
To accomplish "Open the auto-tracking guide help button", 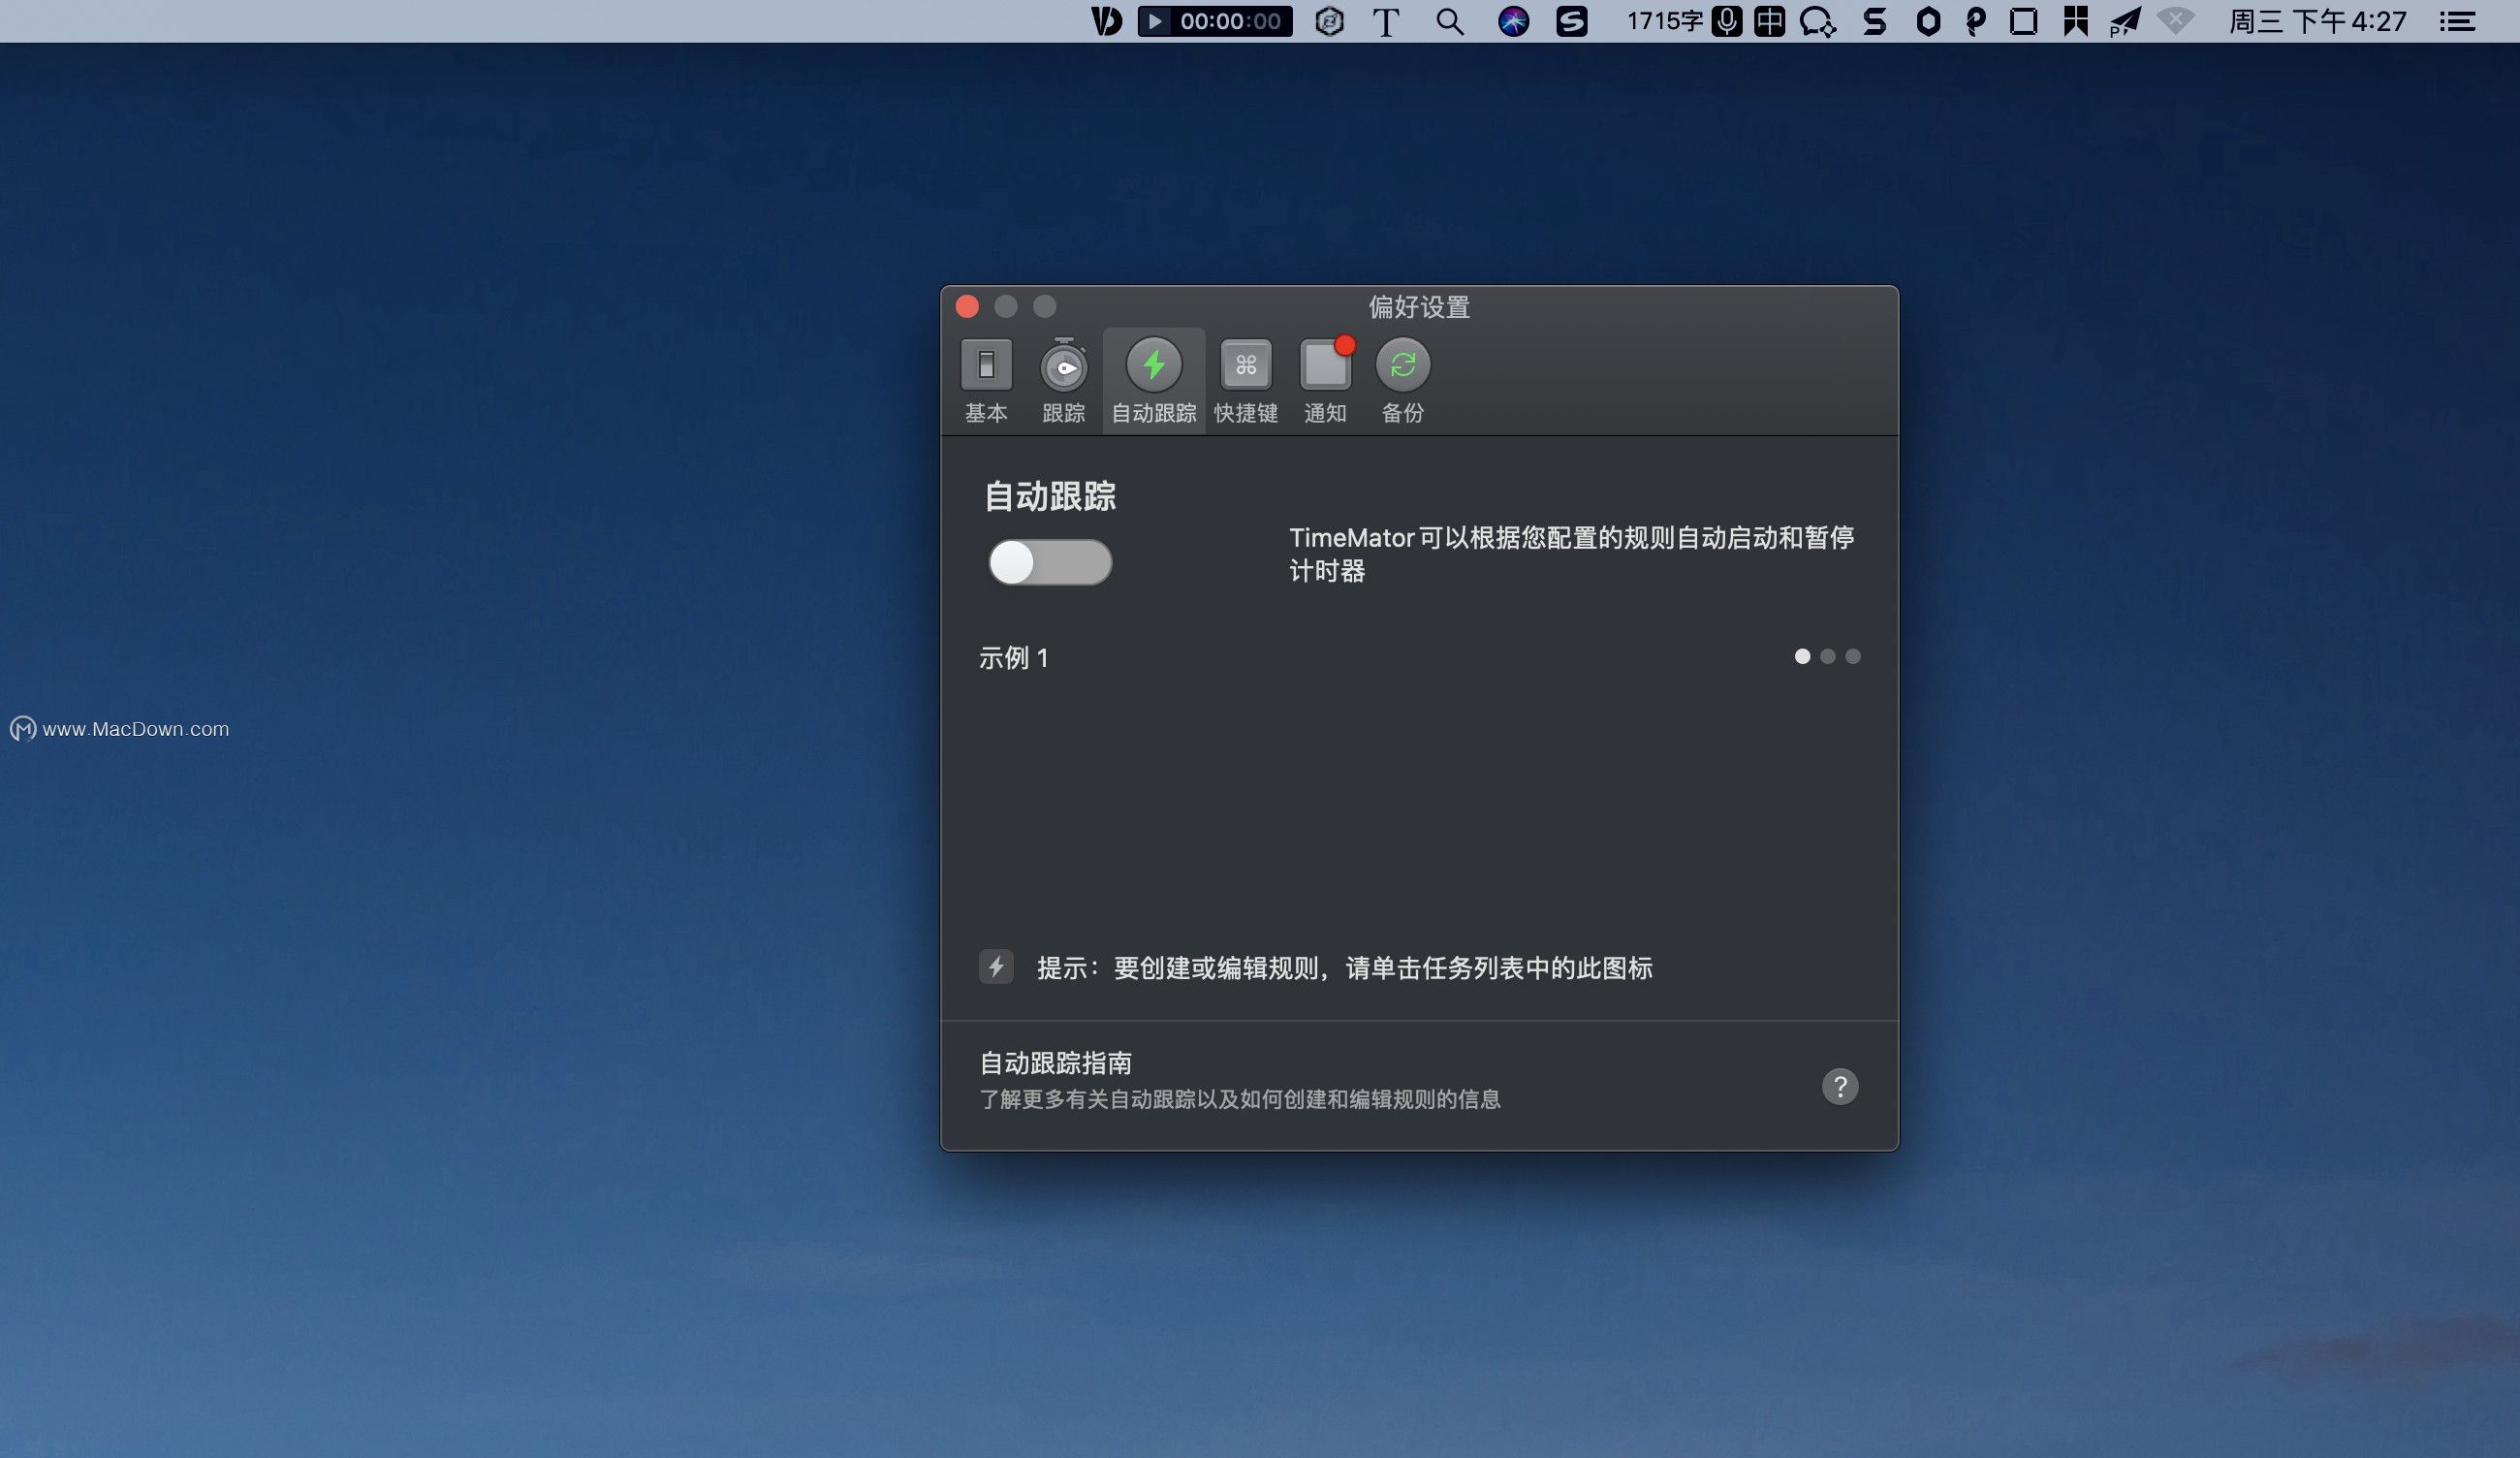I will [1840, 1086].
